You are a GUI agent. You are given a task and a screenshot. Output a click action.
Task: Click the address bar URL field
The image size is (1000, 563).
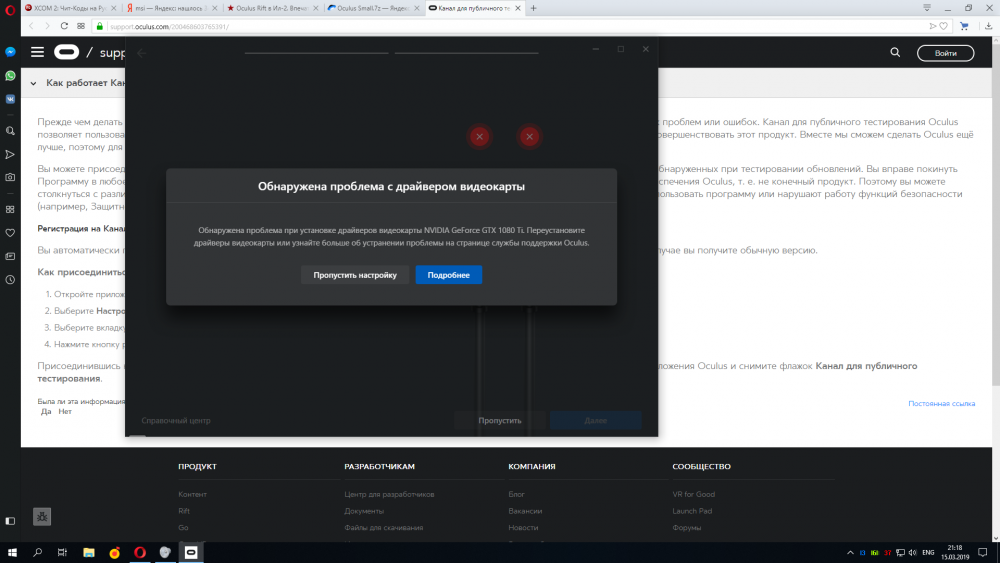coord(510,26)
